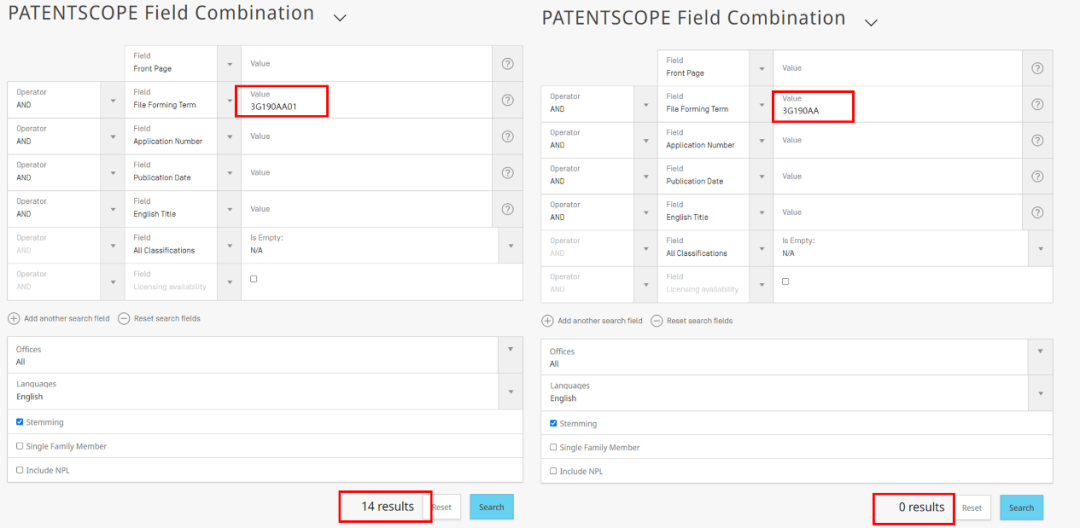The height and width of the screenshot is (528, 1080).
Task: Open help for English Title in 0-results form
Action: [1037, 213]
